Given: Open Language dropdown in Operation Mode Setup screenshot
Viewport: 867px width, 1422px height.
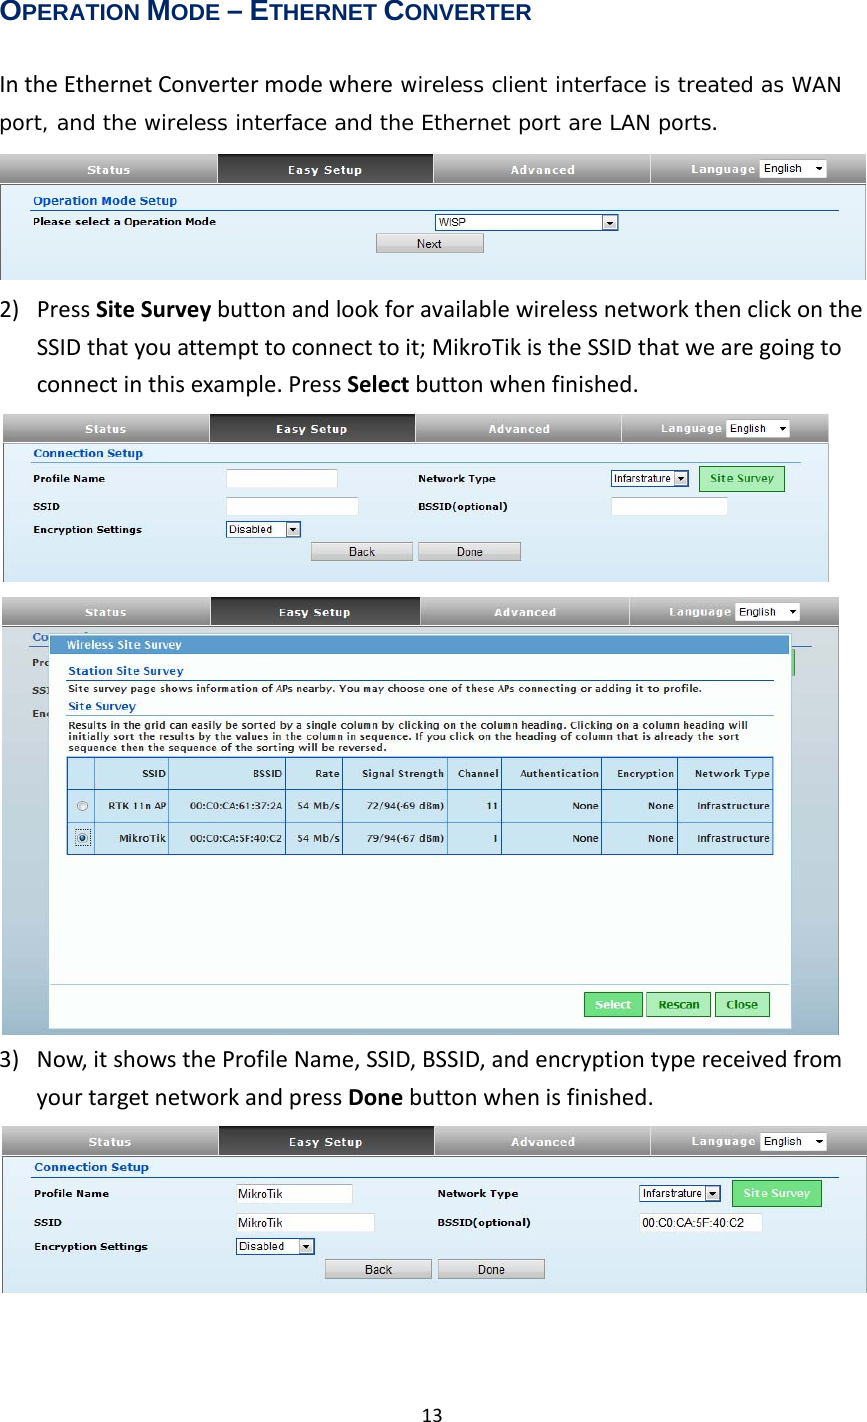Looking at the screenshot, I should [x=793, y=169].
